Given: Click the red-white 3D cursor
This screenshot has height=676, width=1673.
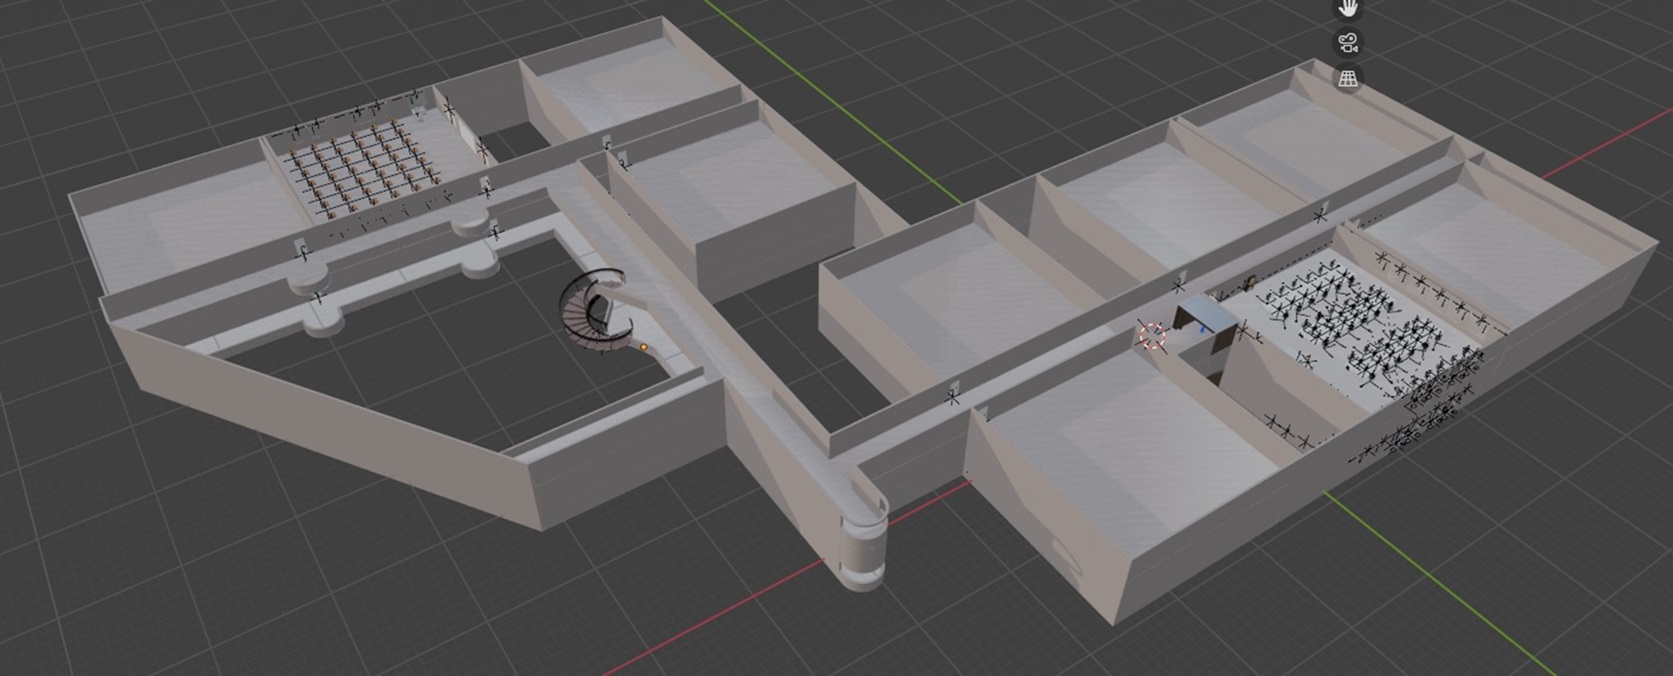Looking at the screenshot, I should (x=1154, y=336).
